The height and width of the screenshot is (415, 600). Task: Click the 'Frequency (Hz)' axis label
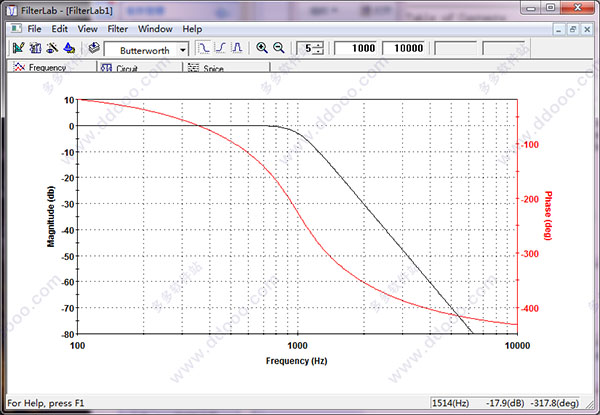click(297, 361)
